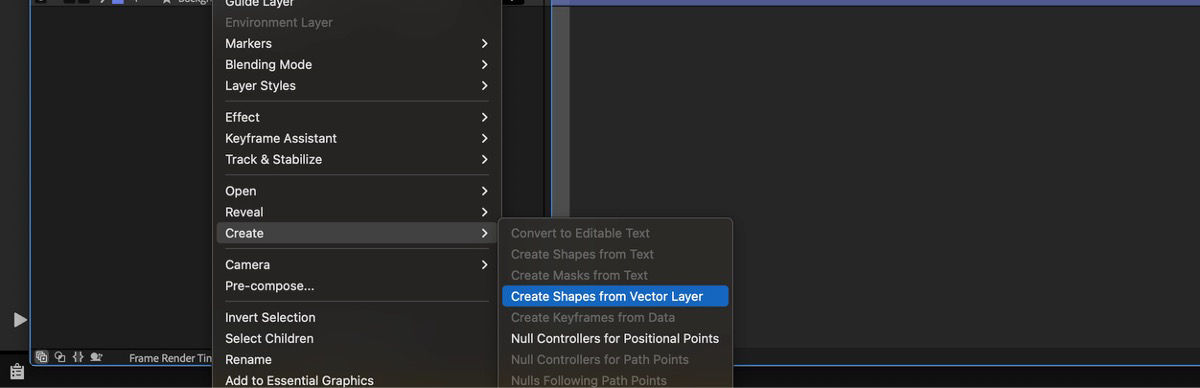1200x388 pixels.
Task: Click the Markers submenu arrow
Action: pyautogui.click(x=484, y=43)
